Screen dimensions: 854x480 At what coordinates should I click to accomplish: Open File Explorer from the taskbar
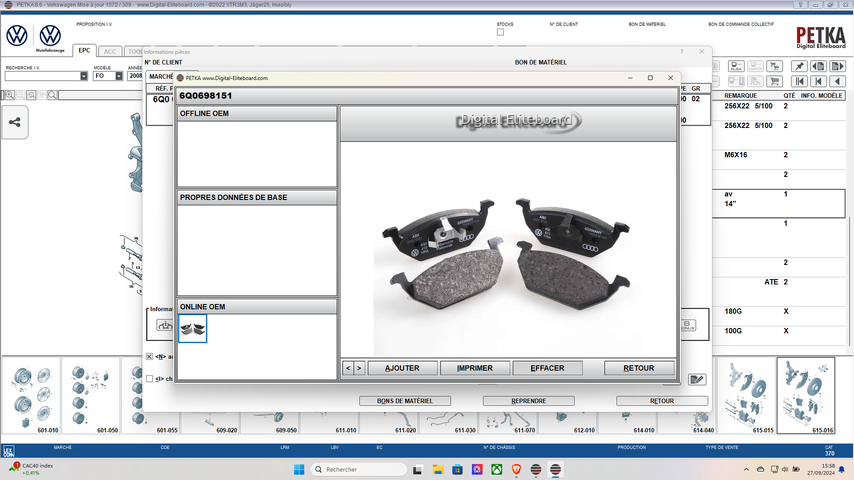click(438, 469)
